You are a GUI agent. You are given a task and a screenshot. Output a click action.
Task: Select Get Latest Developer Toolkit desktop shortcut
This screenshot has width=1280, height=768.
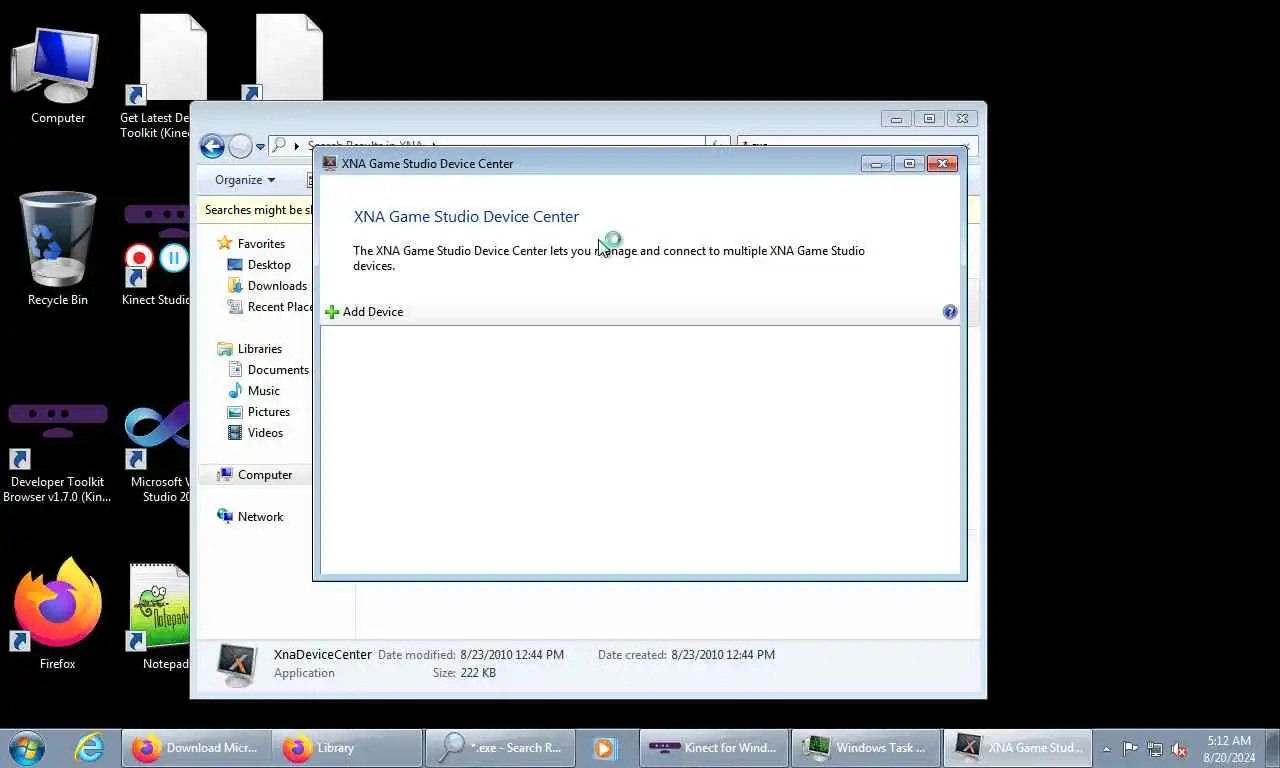pyautogui.click(x=155, y=77)
